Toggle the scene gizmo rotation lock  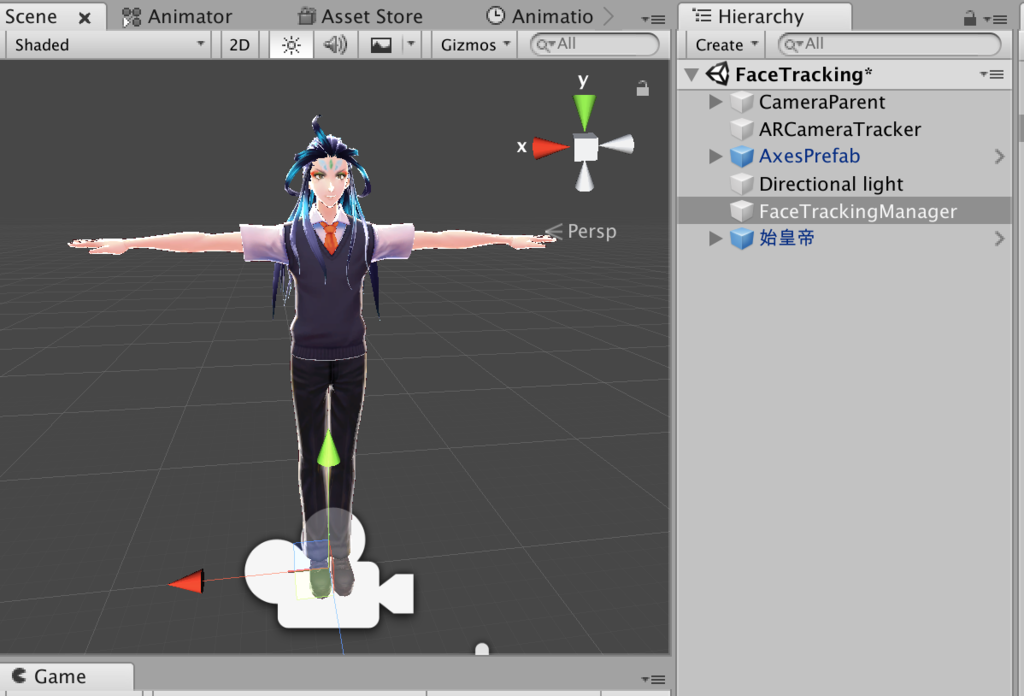[x=643, y=88]
